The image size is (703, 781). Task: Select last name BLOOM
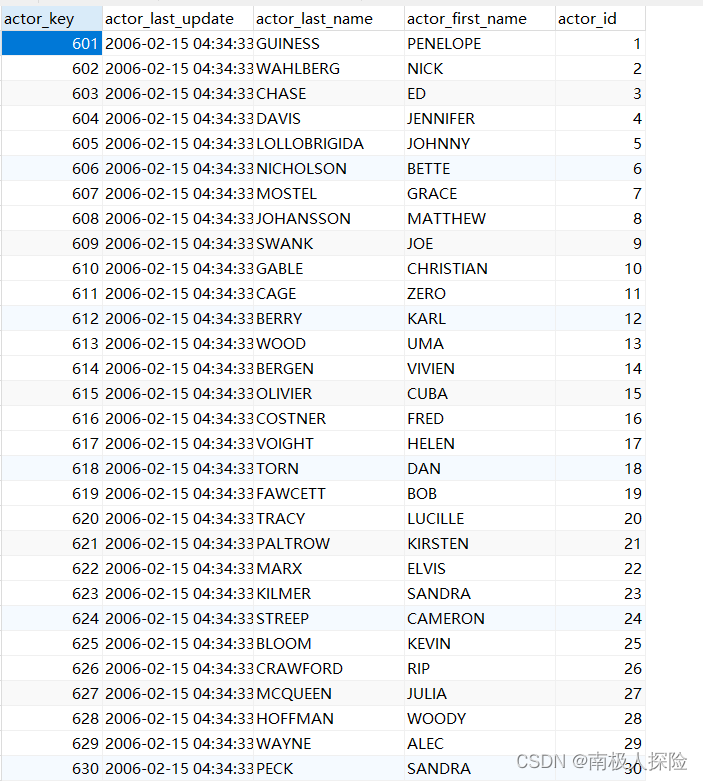(283, 643)
